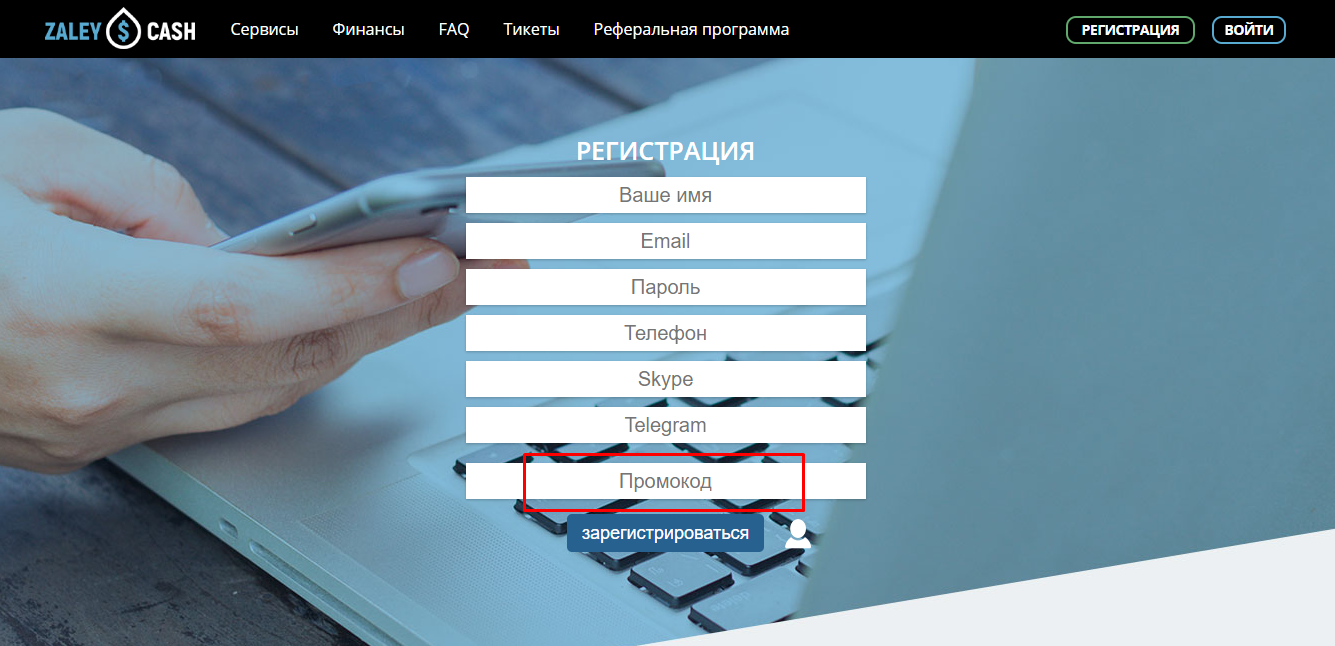
Task: Click the РЕГИСТРАЦИЯ form heading
Action: [x=665, y=152]
